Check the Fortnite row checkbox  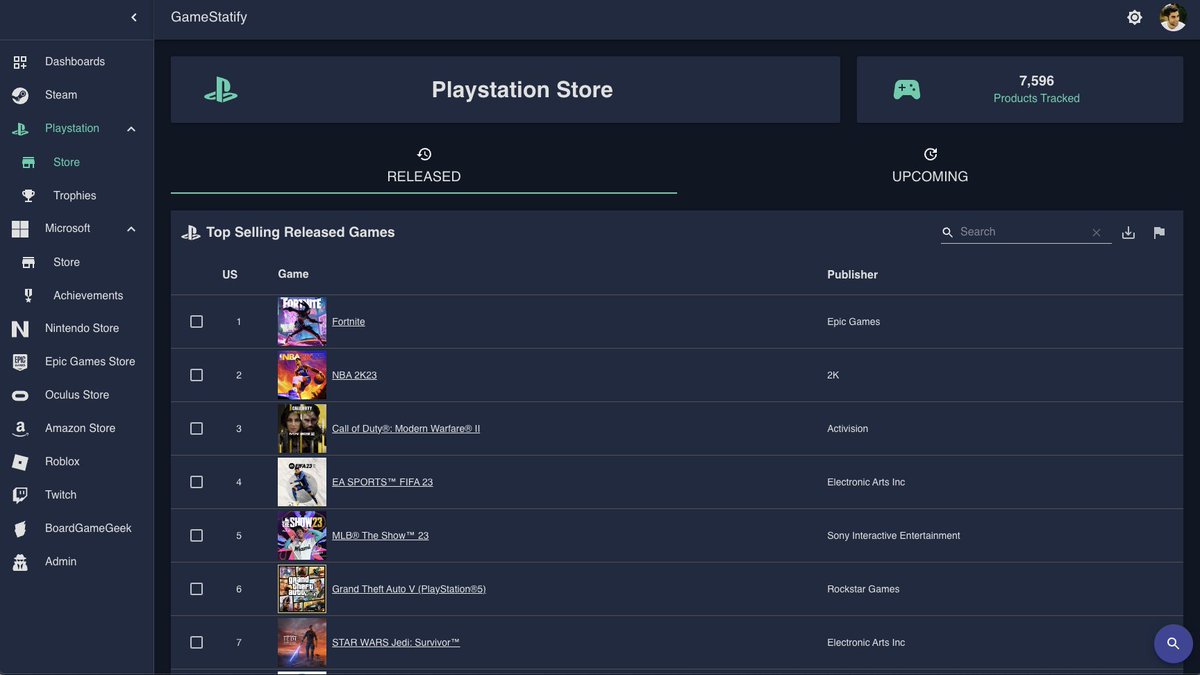tap(196, 322)
